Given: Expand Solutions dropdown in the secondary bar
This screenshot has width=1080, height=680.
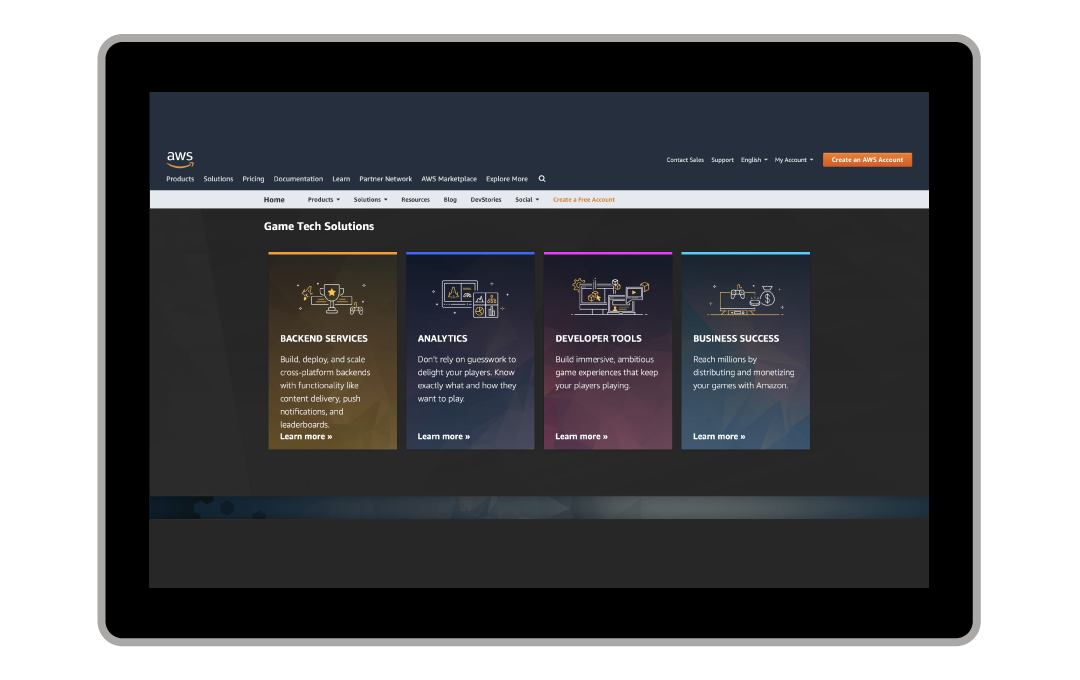Looking at the screenshot, I should click(x=371, y=200).
